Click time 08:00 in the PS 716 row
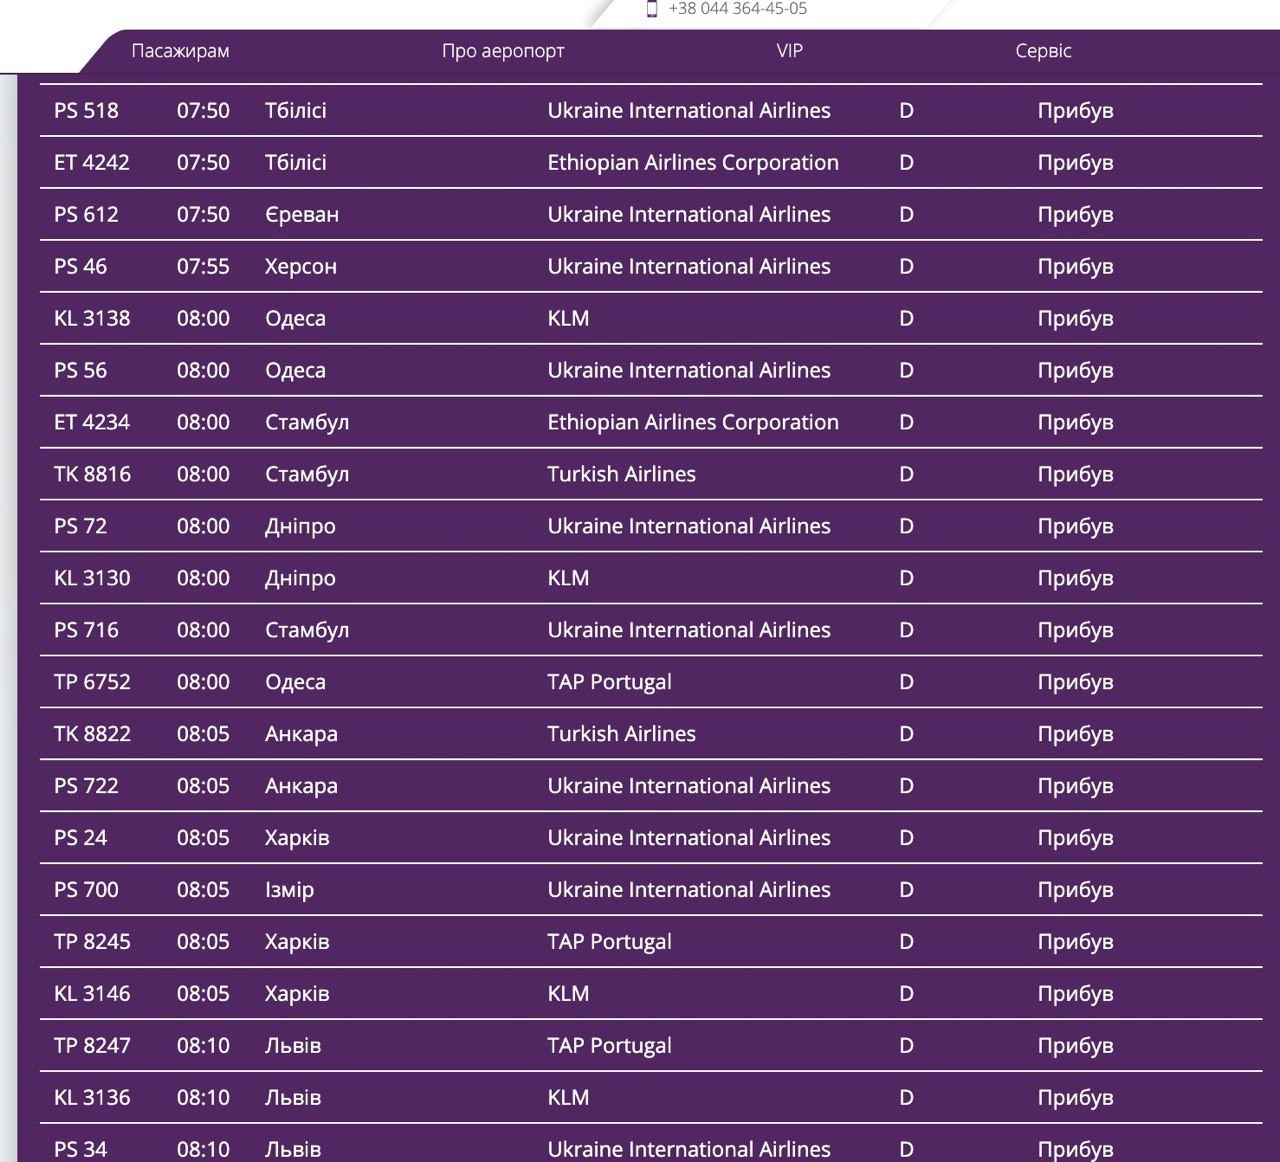This screenshot has height=1162, width=1280. 203,631
